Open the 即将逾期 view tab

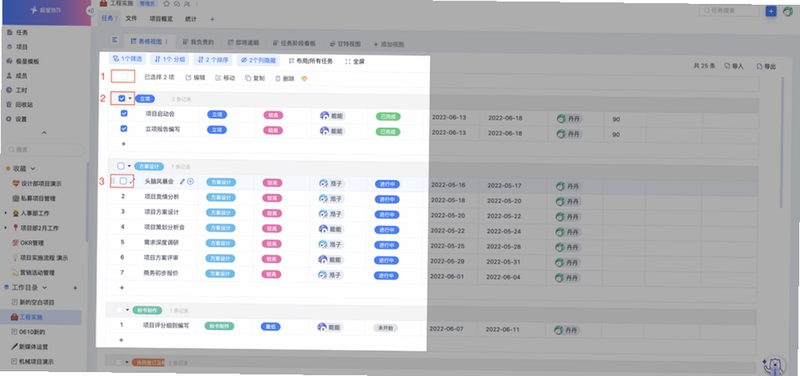point(243,43)
